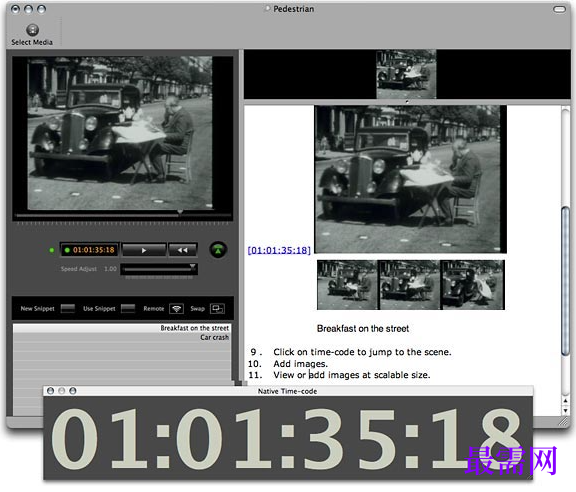
Task: Click the 'Add images.' list item
Action: point(300,364)
